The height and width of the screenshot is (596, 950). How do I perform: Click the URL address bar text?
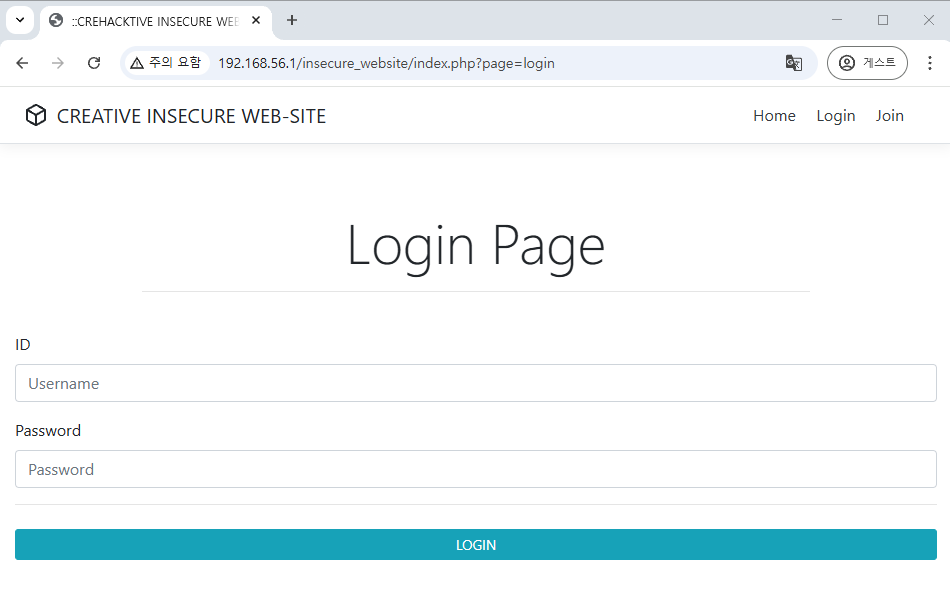click(x=387, y=64)
